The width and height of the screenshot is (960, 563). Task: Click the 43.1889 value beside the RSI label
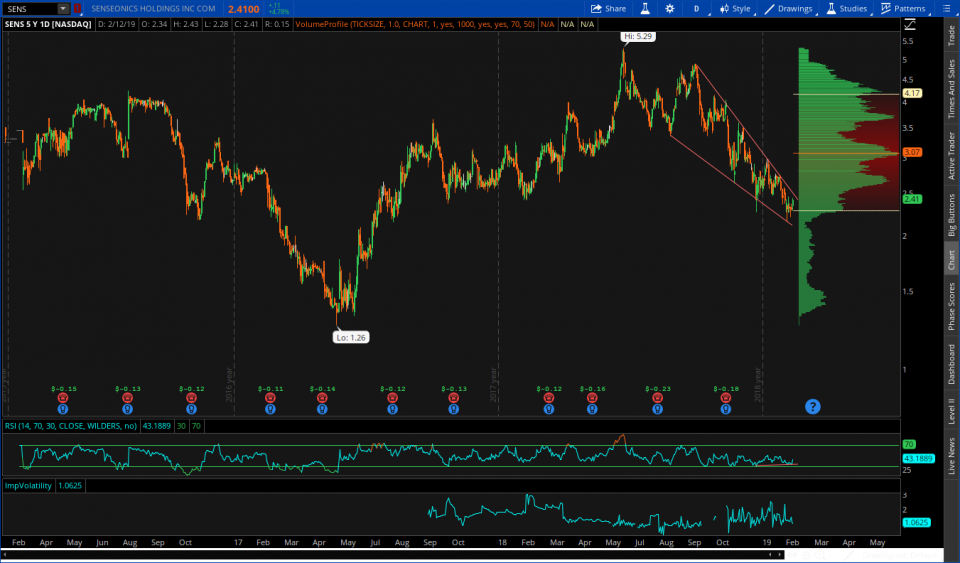157,426
